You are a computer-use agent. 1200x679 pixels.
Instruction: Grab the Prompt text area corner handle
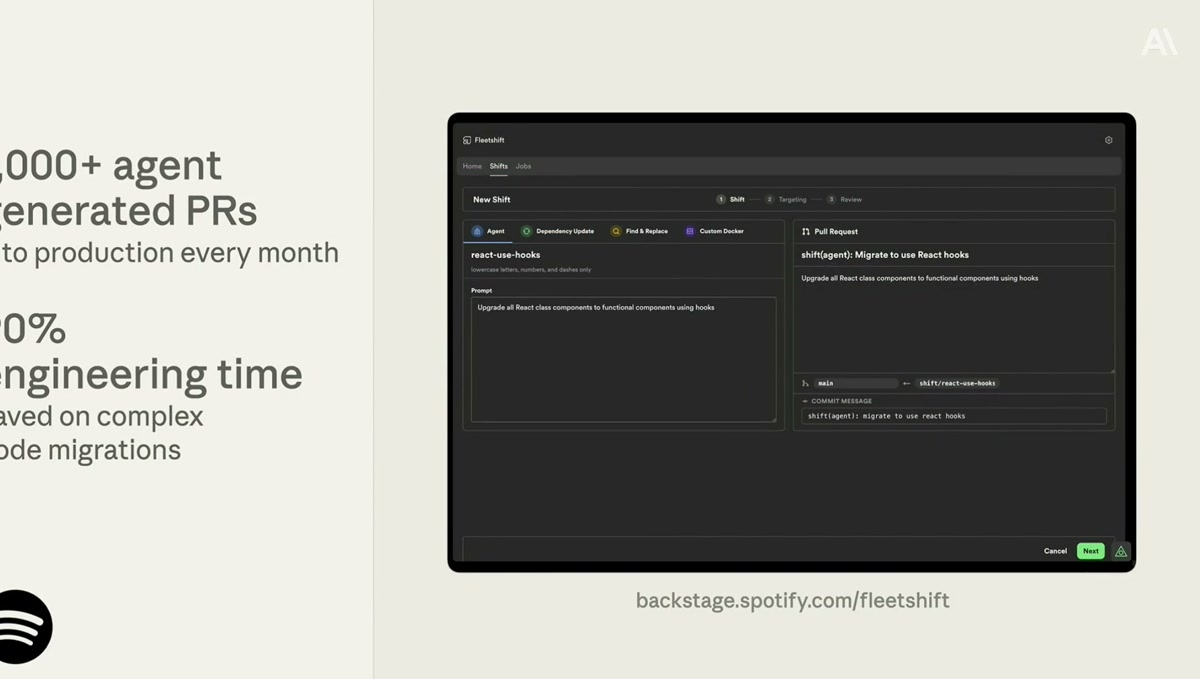773,419
